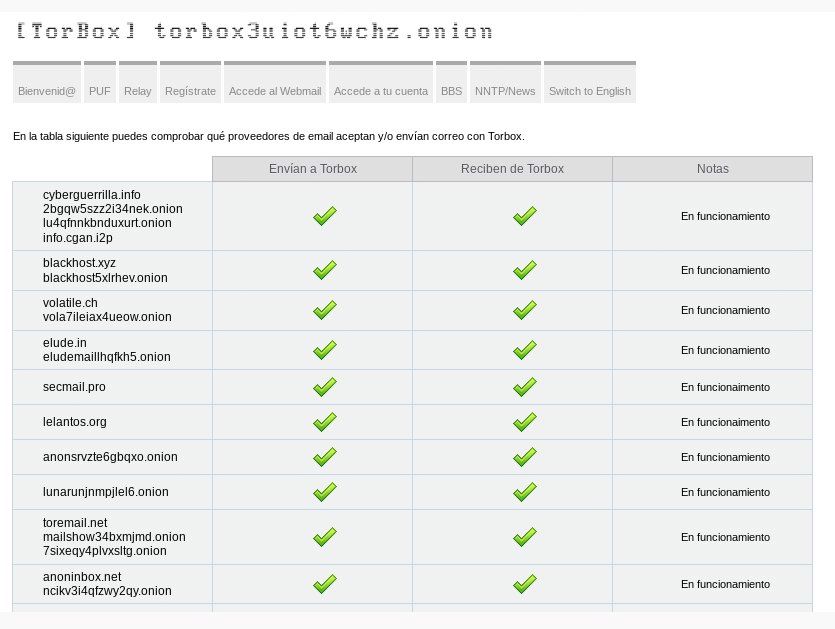Screen dimensions: 835x629
Task: Click the TorBox onion site title
Action: (255, 31)
